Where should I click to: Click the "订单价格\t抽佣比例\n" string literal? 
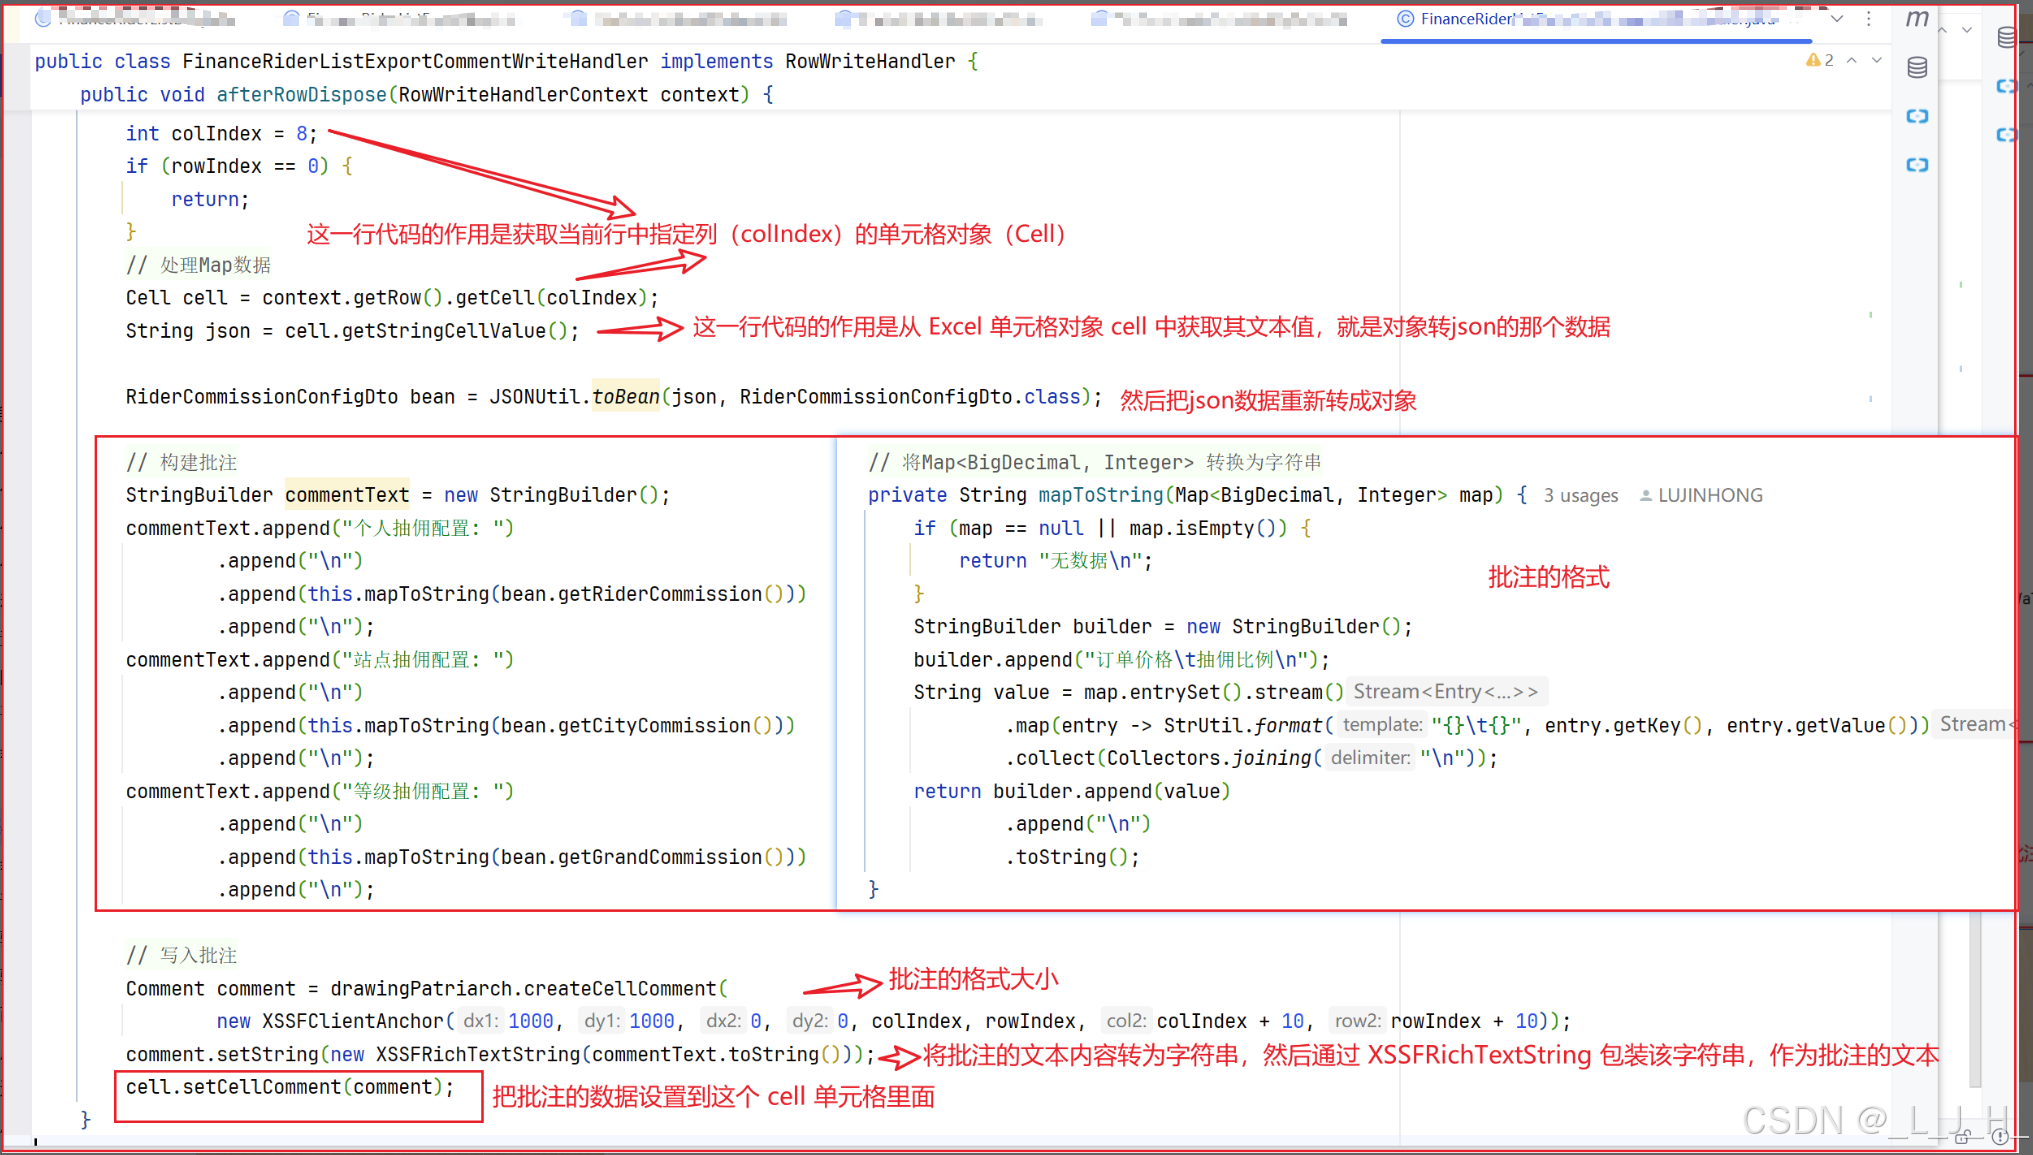click(1201, 659)
